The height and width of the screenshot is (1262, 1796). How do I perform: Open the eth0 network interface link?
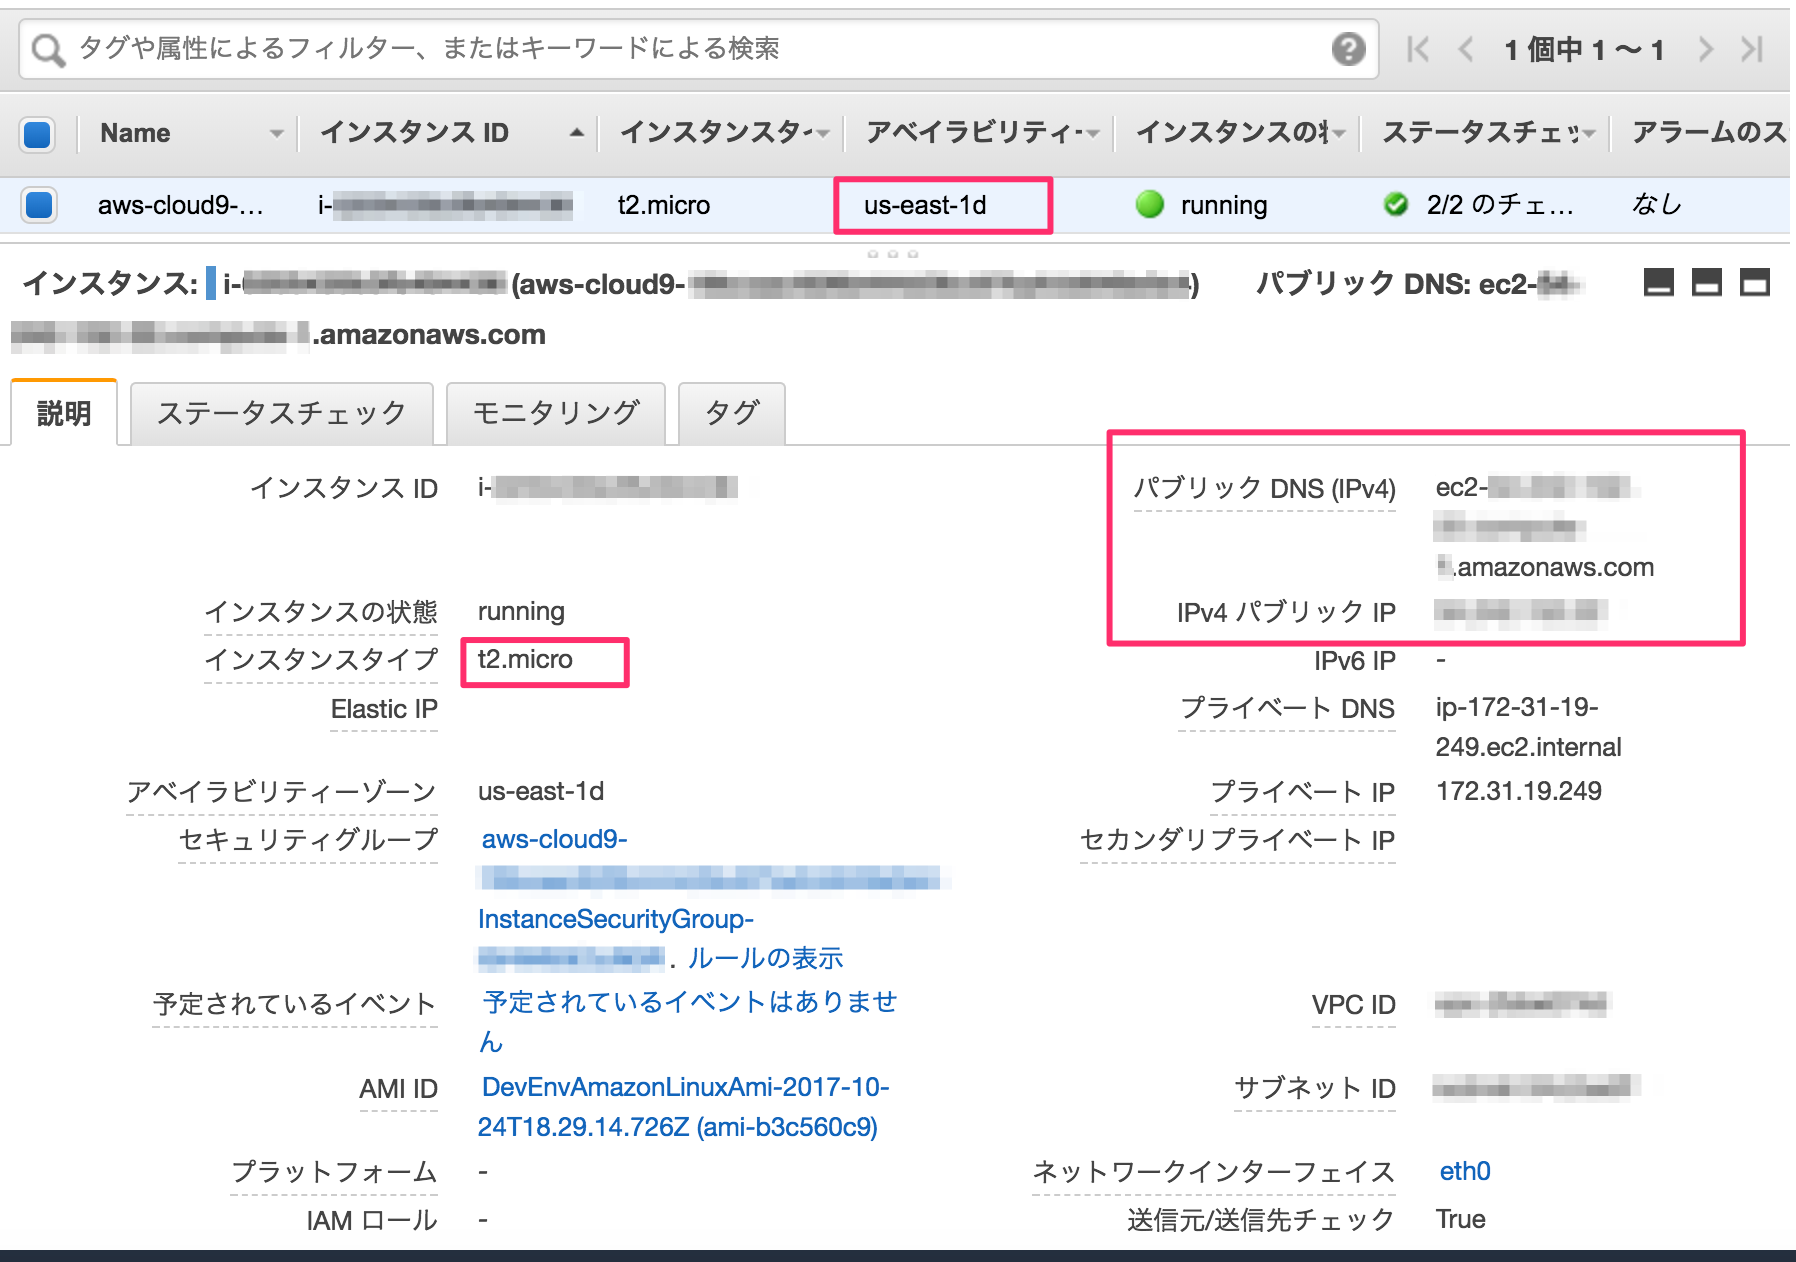point(1465,1171)
